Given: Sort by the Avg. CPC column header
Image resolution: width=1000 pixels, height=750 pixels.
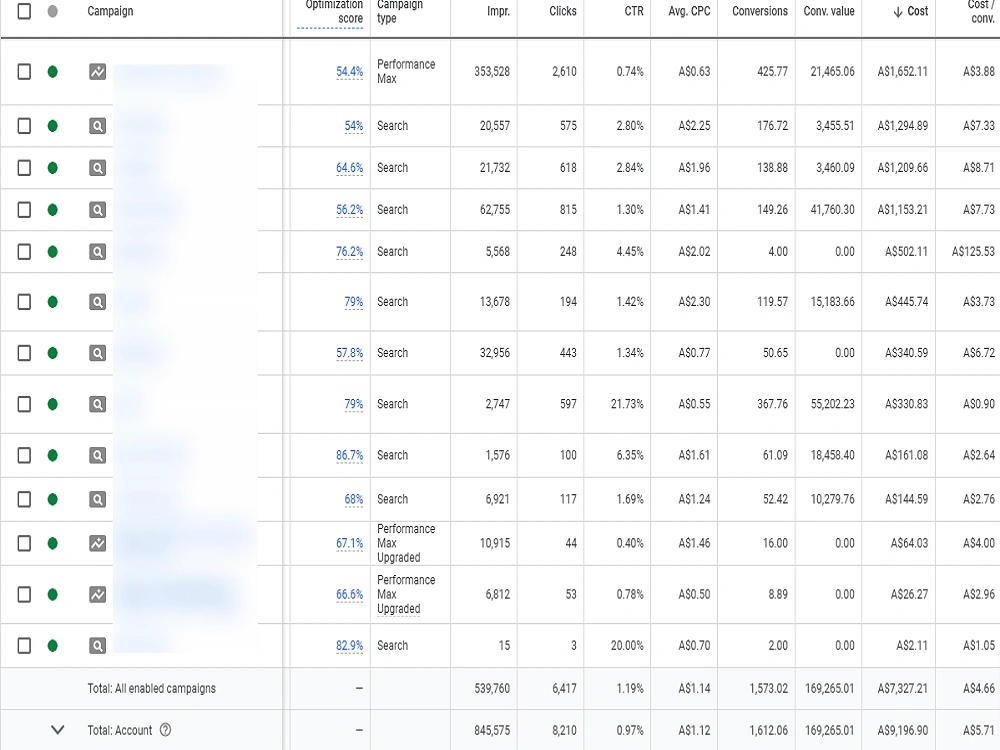Looking at the screenshot, I should [689, 11].
